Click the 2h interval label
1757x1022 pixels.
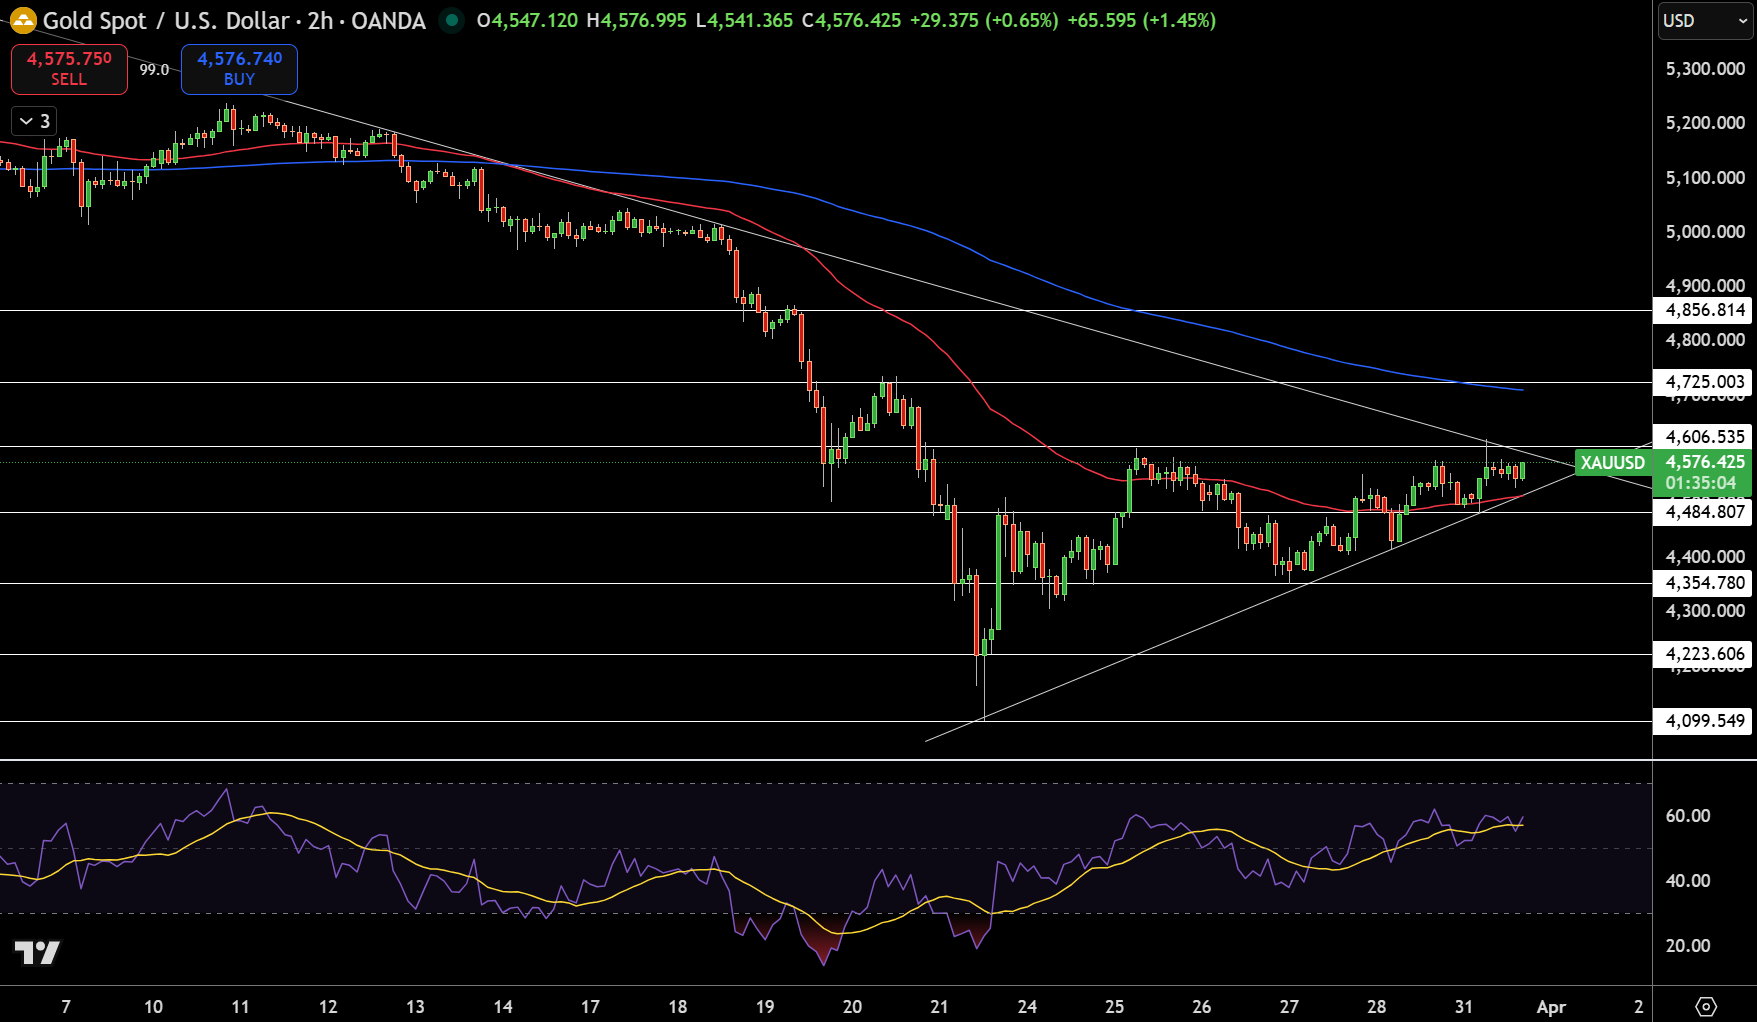320,20
